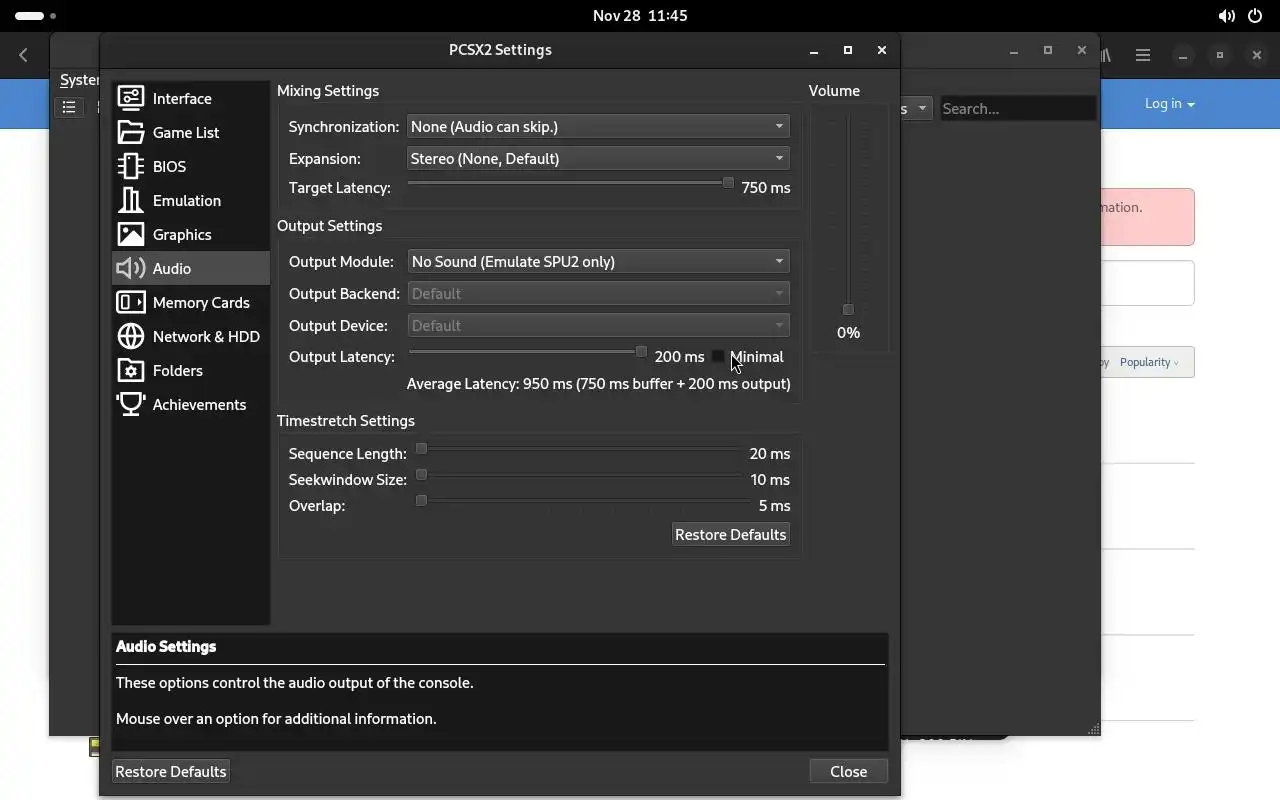Select the Network & HDD globe icon
1280x800 pixels.
[131, 336]
